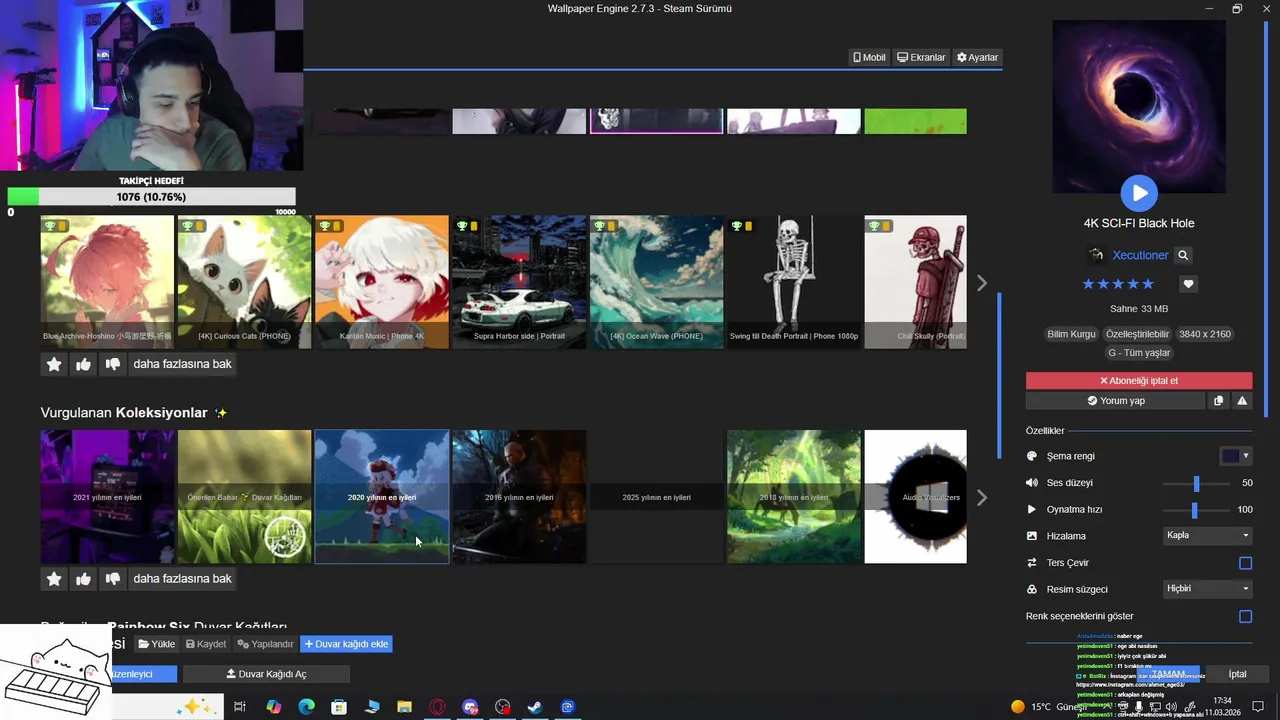1280x720 pixels.
Task: Open the 2020 yılının en iyileri collection
Action: click(x=382, y=497)
